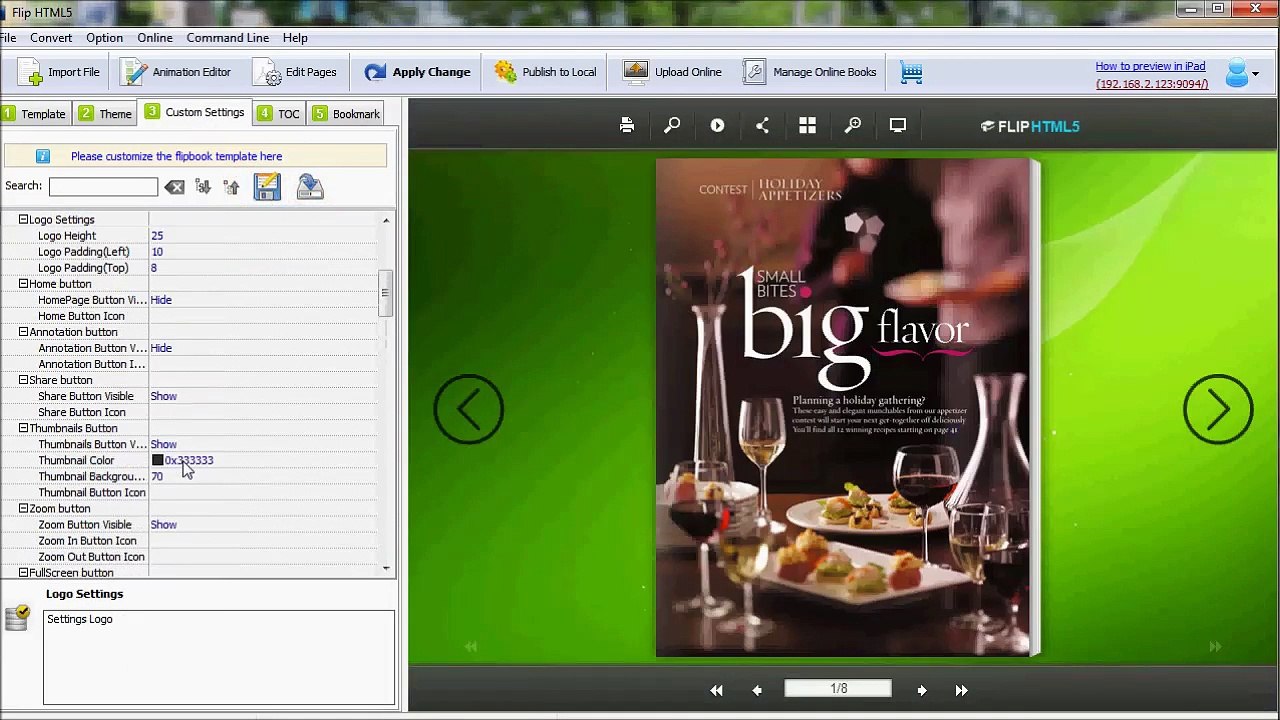
Task: Click the share icon in flipbook toolbar
Action: tap(762, 126)
